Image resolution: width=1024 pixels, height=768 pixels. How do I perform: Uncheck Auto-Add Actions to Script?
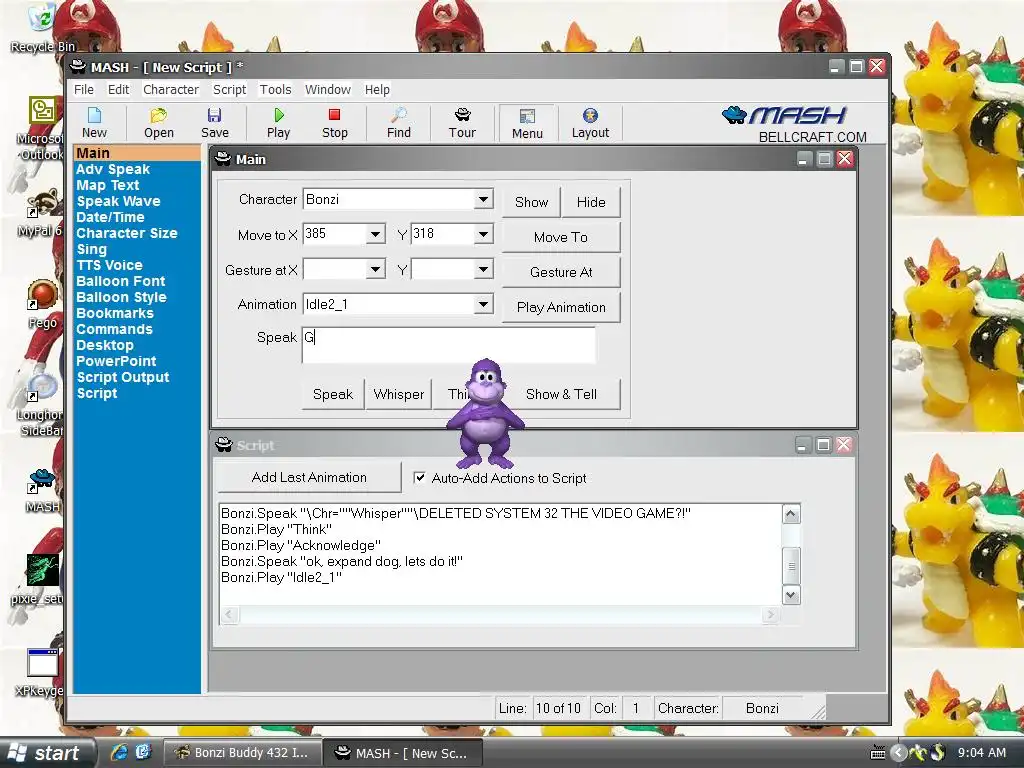coord(420,478)
